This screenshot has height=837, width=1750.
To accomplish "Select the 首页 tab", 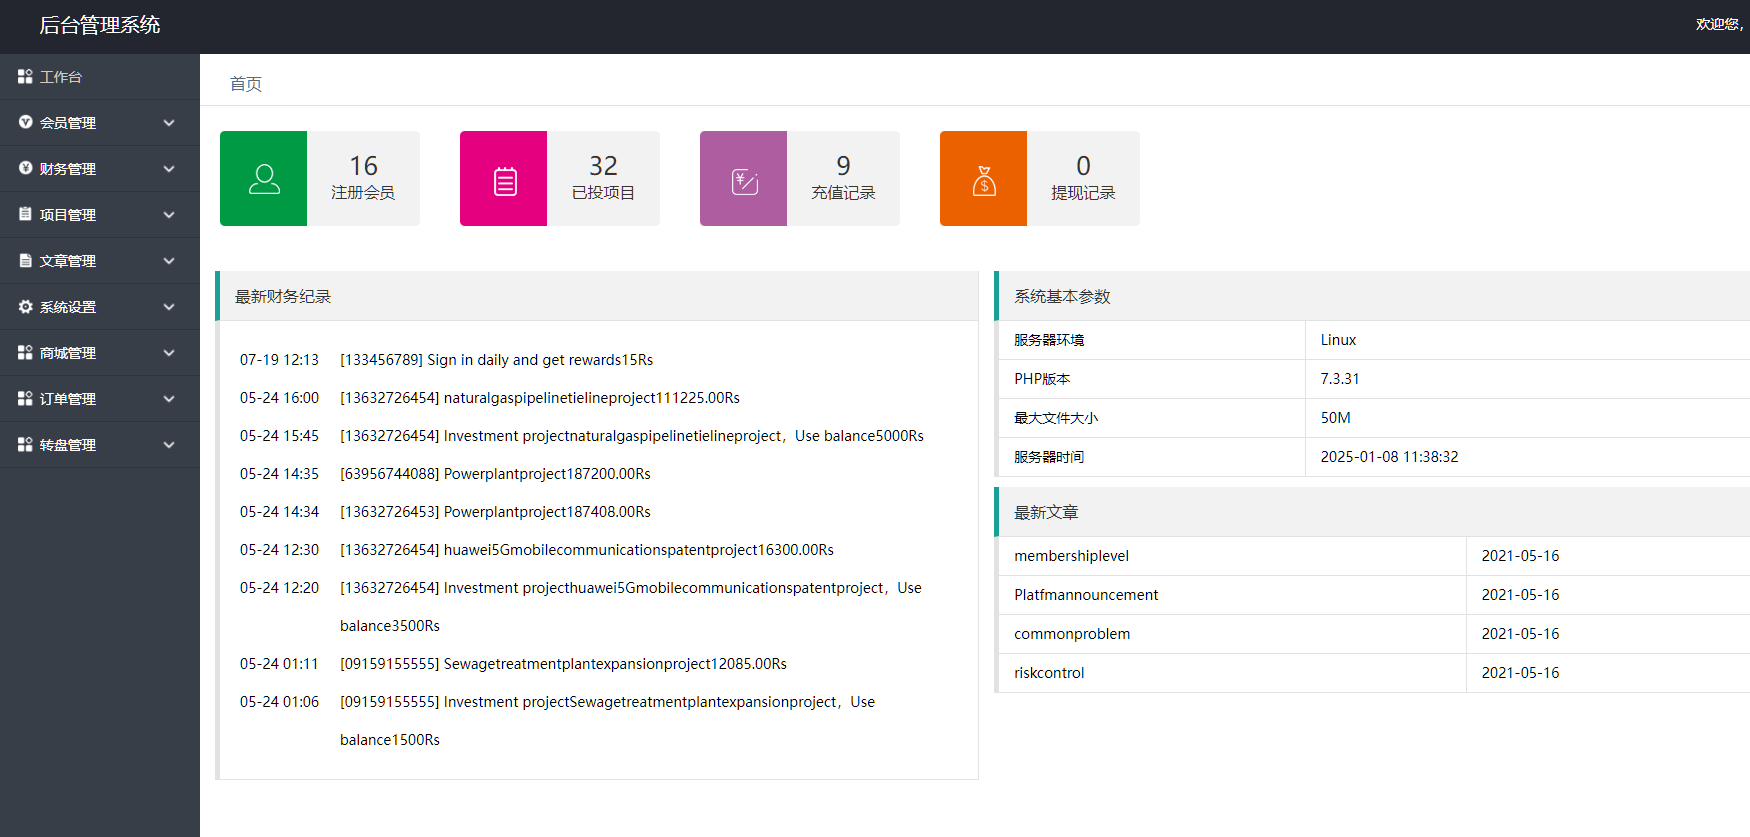I will point(246,84).
